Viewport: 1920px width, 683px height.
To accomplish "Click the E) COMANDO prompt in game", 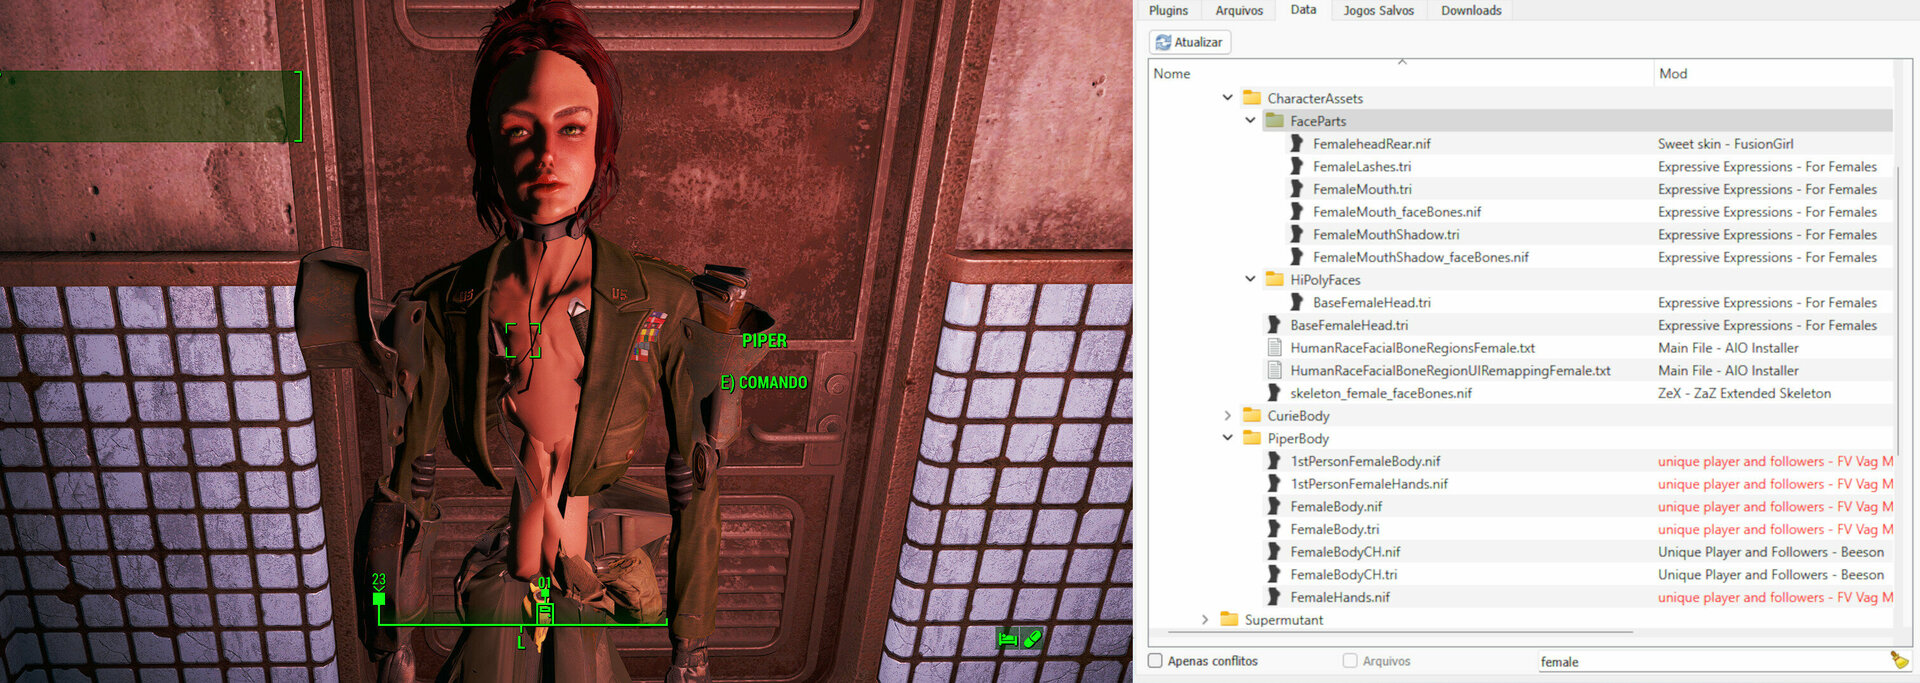I will pyautogui.click(x=764, y=383).
